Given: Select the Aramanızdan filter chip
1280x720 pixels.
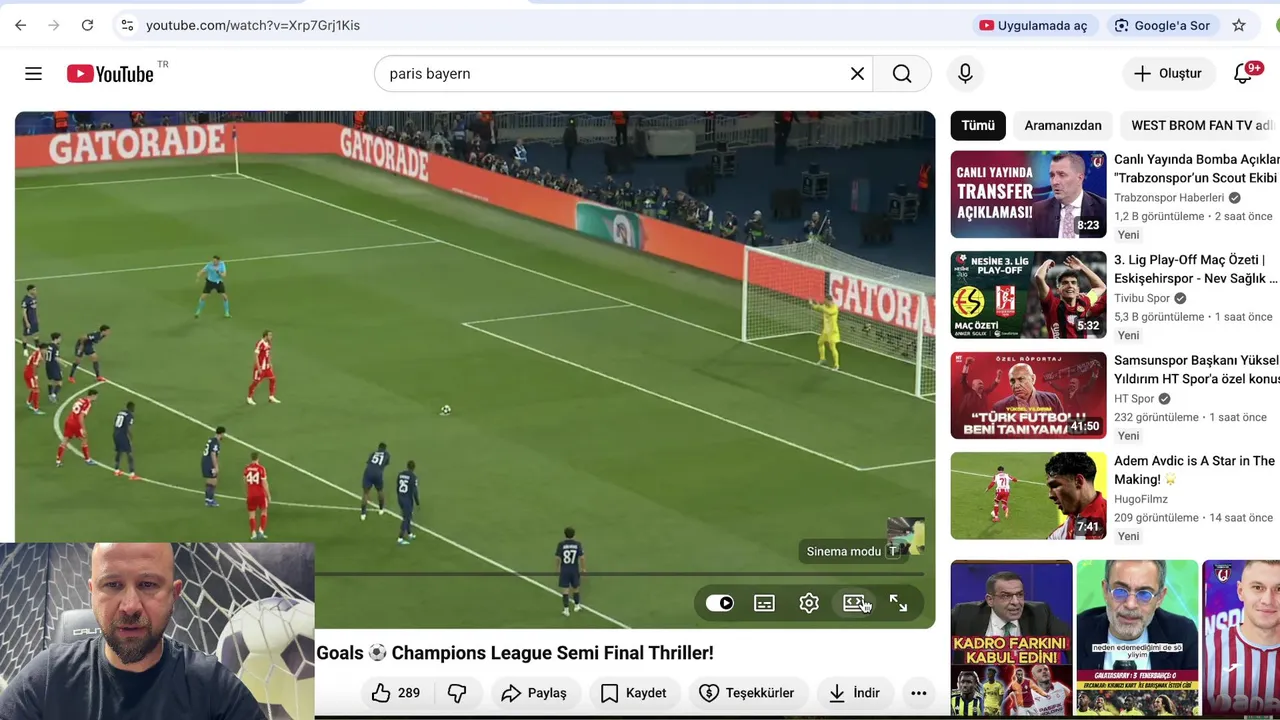Looking at the screenshot, I should coord(1063,125).
